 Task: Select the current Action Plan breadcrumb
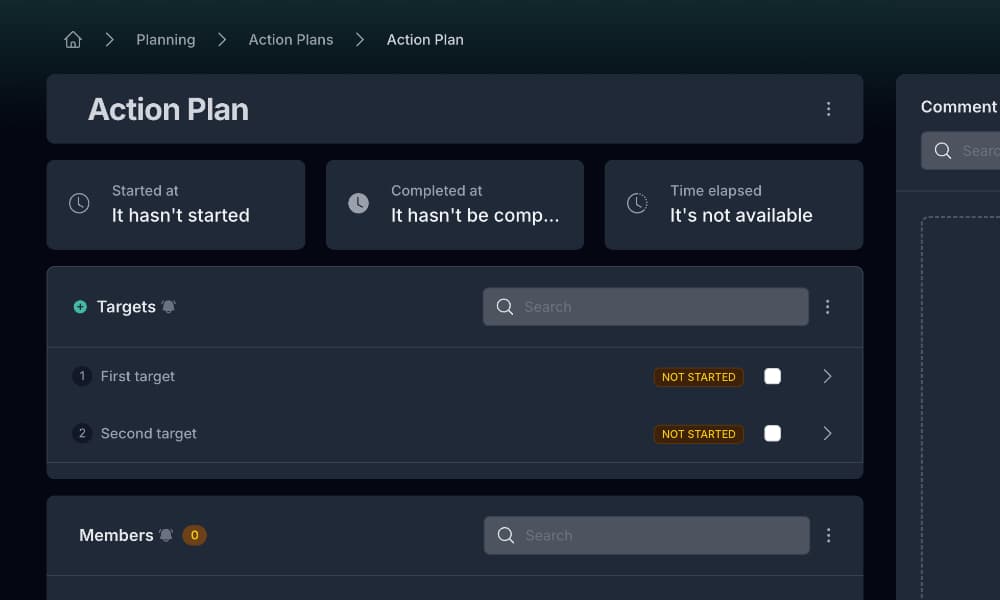click(x=425, y=40)
